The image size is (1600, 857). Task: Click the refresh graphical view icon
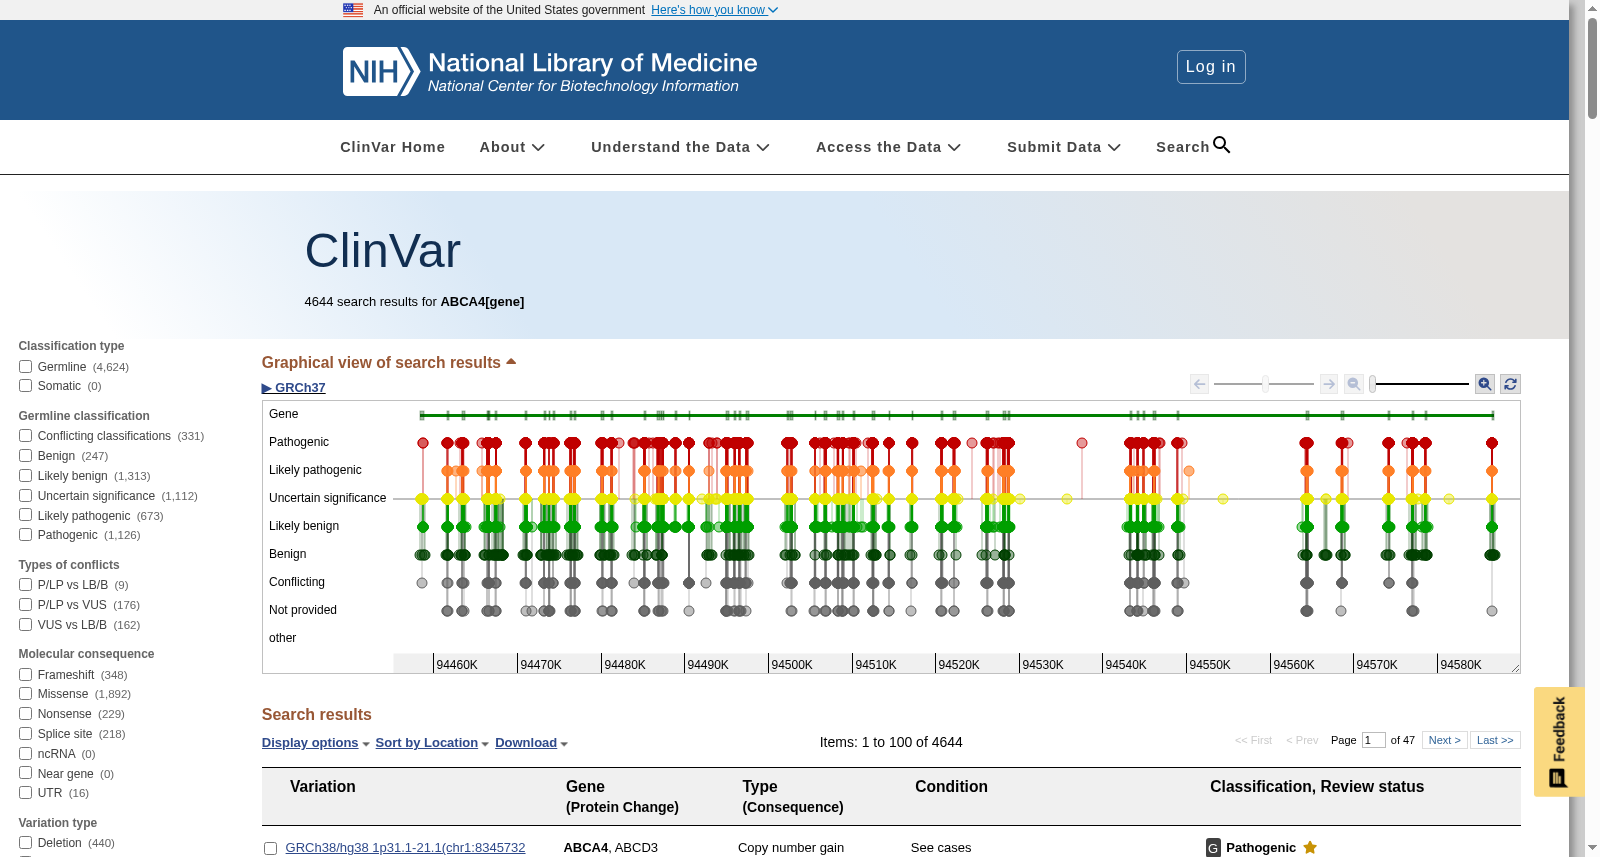[x=1511, y=384]
